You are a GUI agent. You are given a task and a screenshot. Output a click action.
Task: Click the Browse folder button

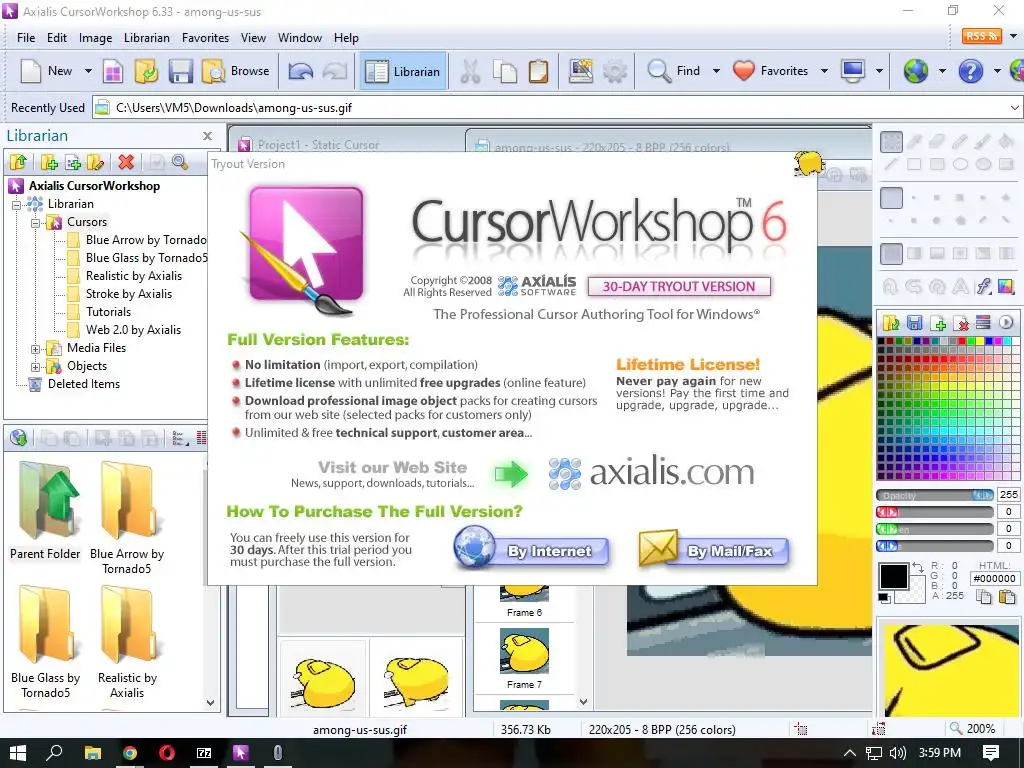(x=236, y=71)
